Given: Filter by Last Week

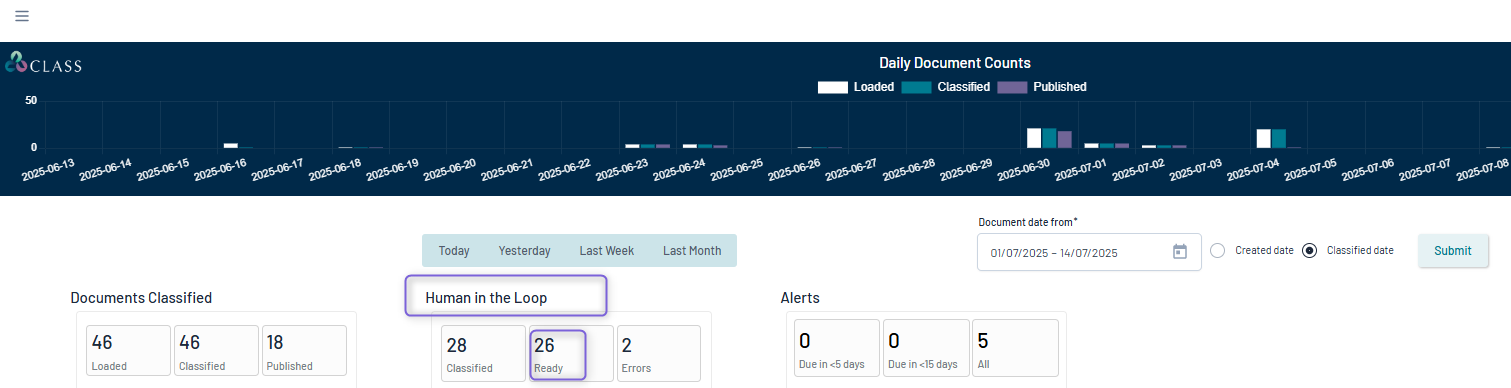Looking at the screenshot, I should tap(606, 251).
